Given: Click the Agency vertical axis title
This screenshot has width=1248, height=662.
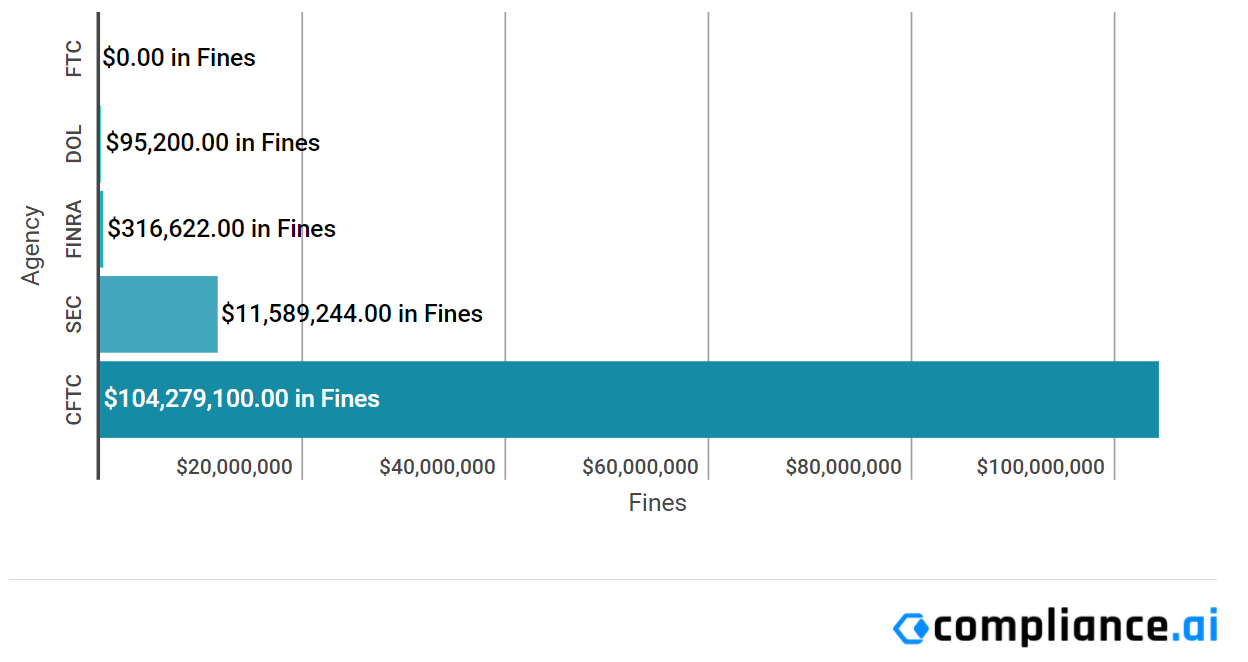Looking at the screenshot, I should pyautogui.click(x=32, y=245).
